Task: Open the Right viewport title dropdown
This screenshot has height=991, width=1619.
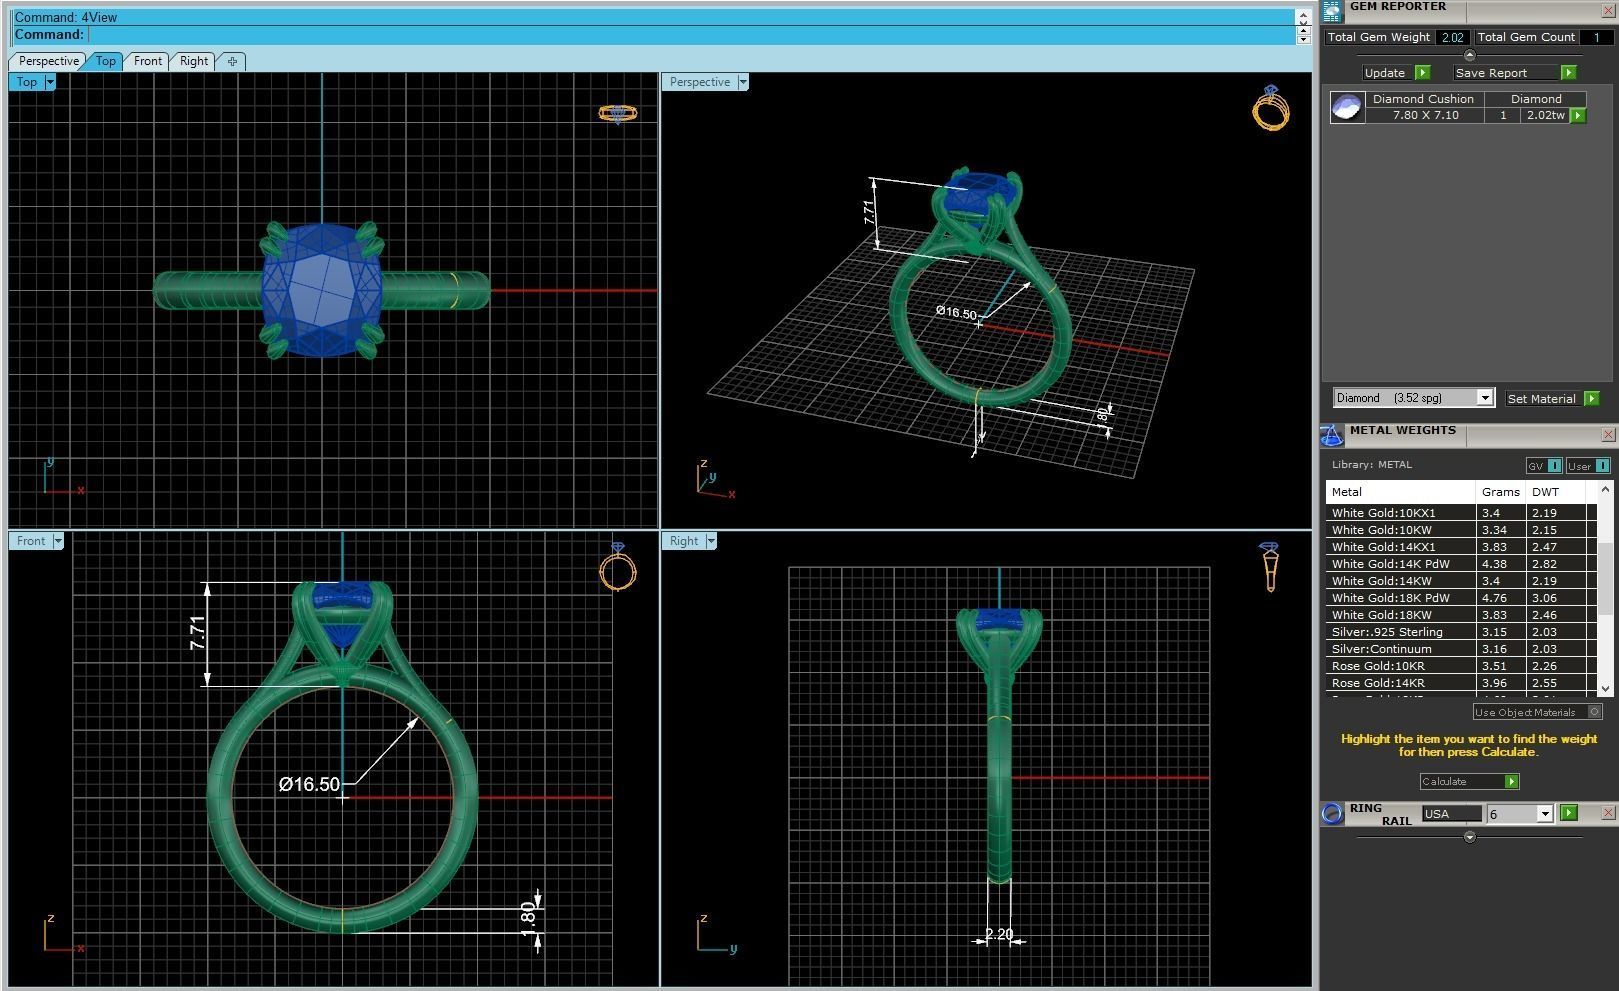Action: [x=711, y=541]
